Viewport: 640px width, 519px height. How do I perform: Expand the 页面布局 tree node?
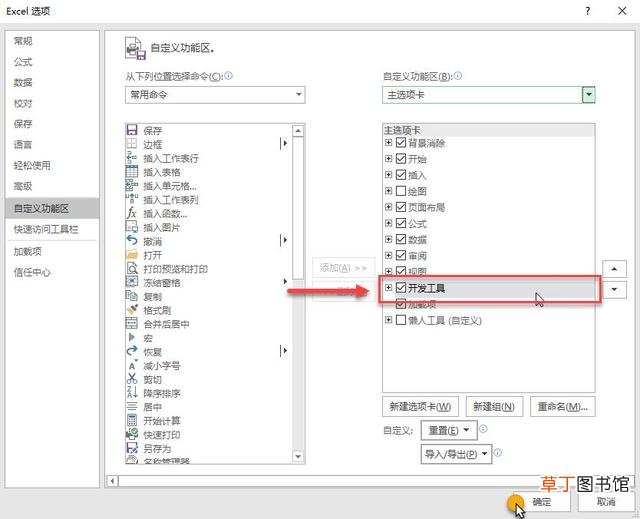[x=388, y=207]
